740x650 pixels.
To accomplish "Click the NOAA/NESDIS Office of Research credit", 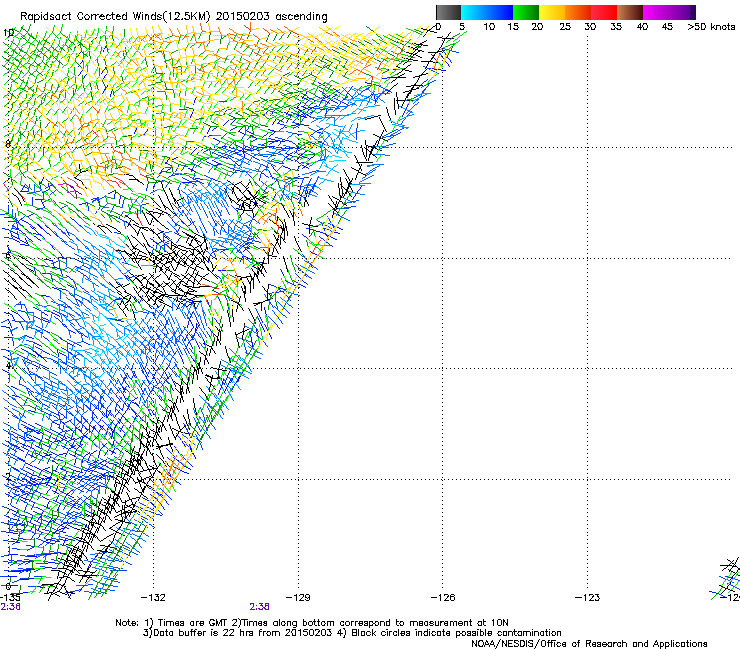I will pos(589,644).
